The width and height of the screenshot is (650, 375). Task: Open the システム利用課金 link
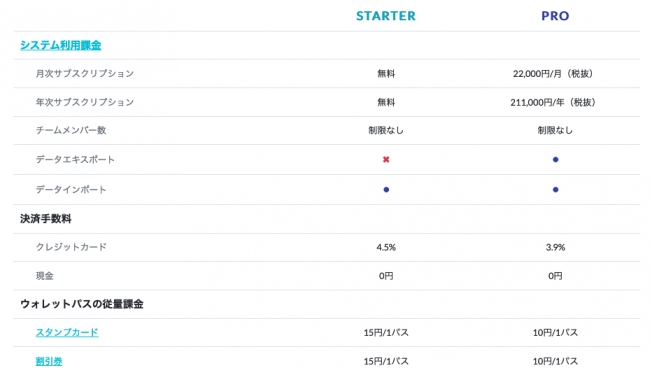pyautogui.click(x=61, y=45)
